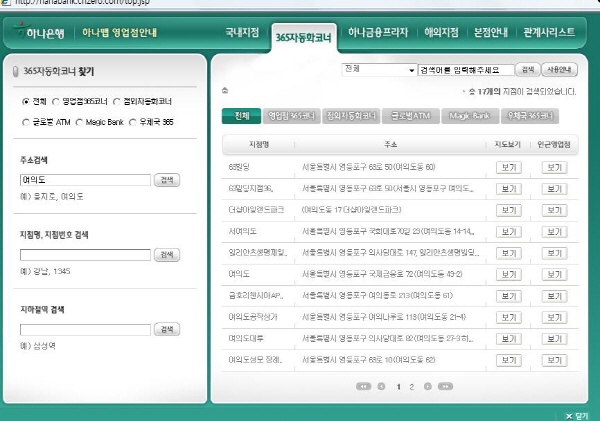
Task: Select the 글로벌 ATM radio option
Action: pos(26,122)
